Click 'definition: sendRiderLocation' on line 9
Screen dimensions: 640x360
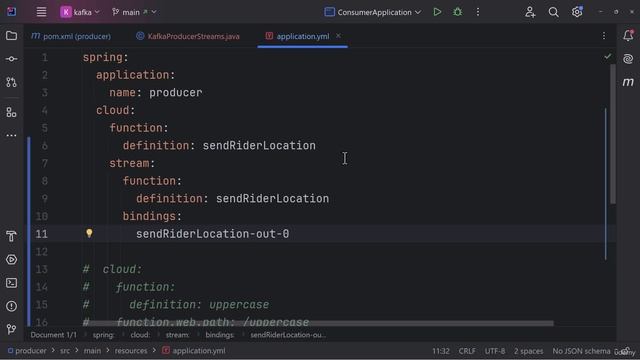tap(232, 199)
